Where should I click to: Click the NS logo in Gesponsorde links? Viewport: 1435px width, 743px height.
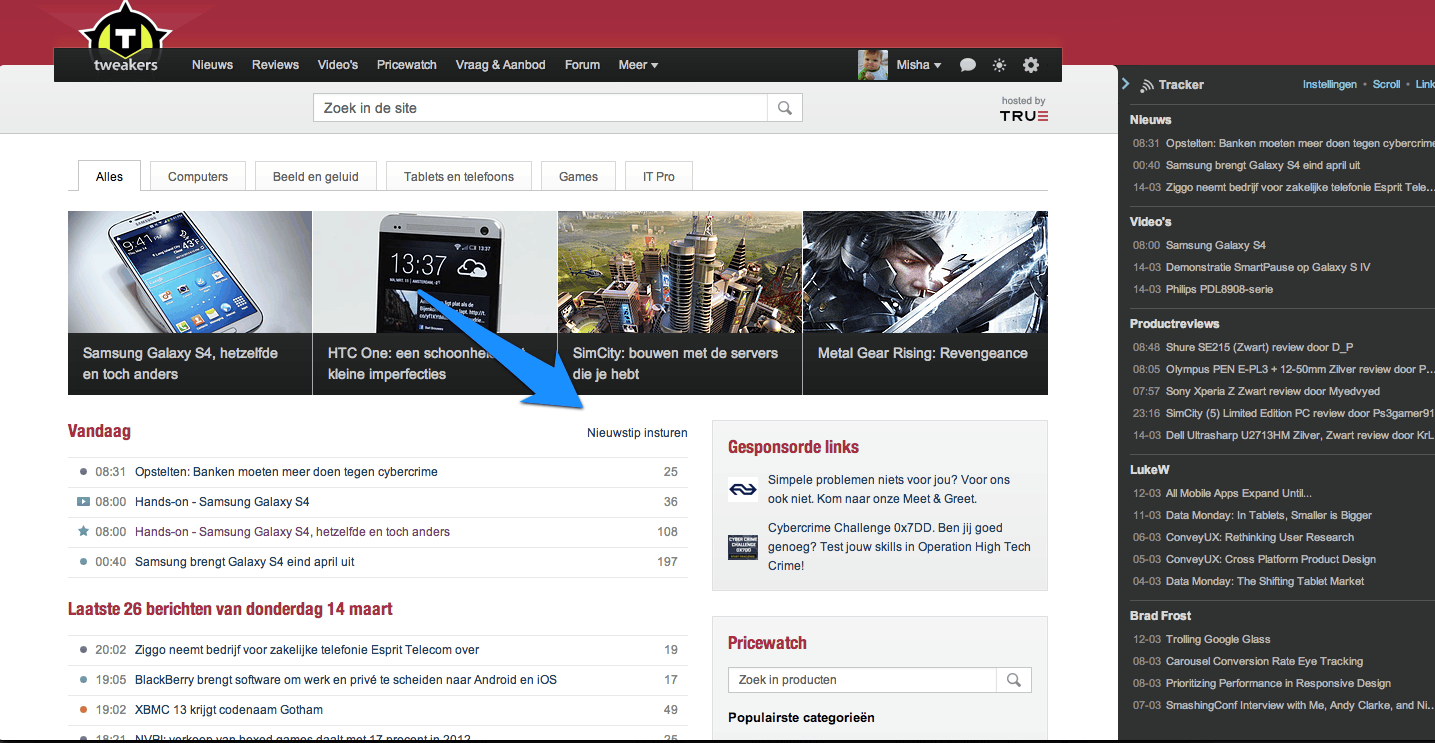click(742, 489)
